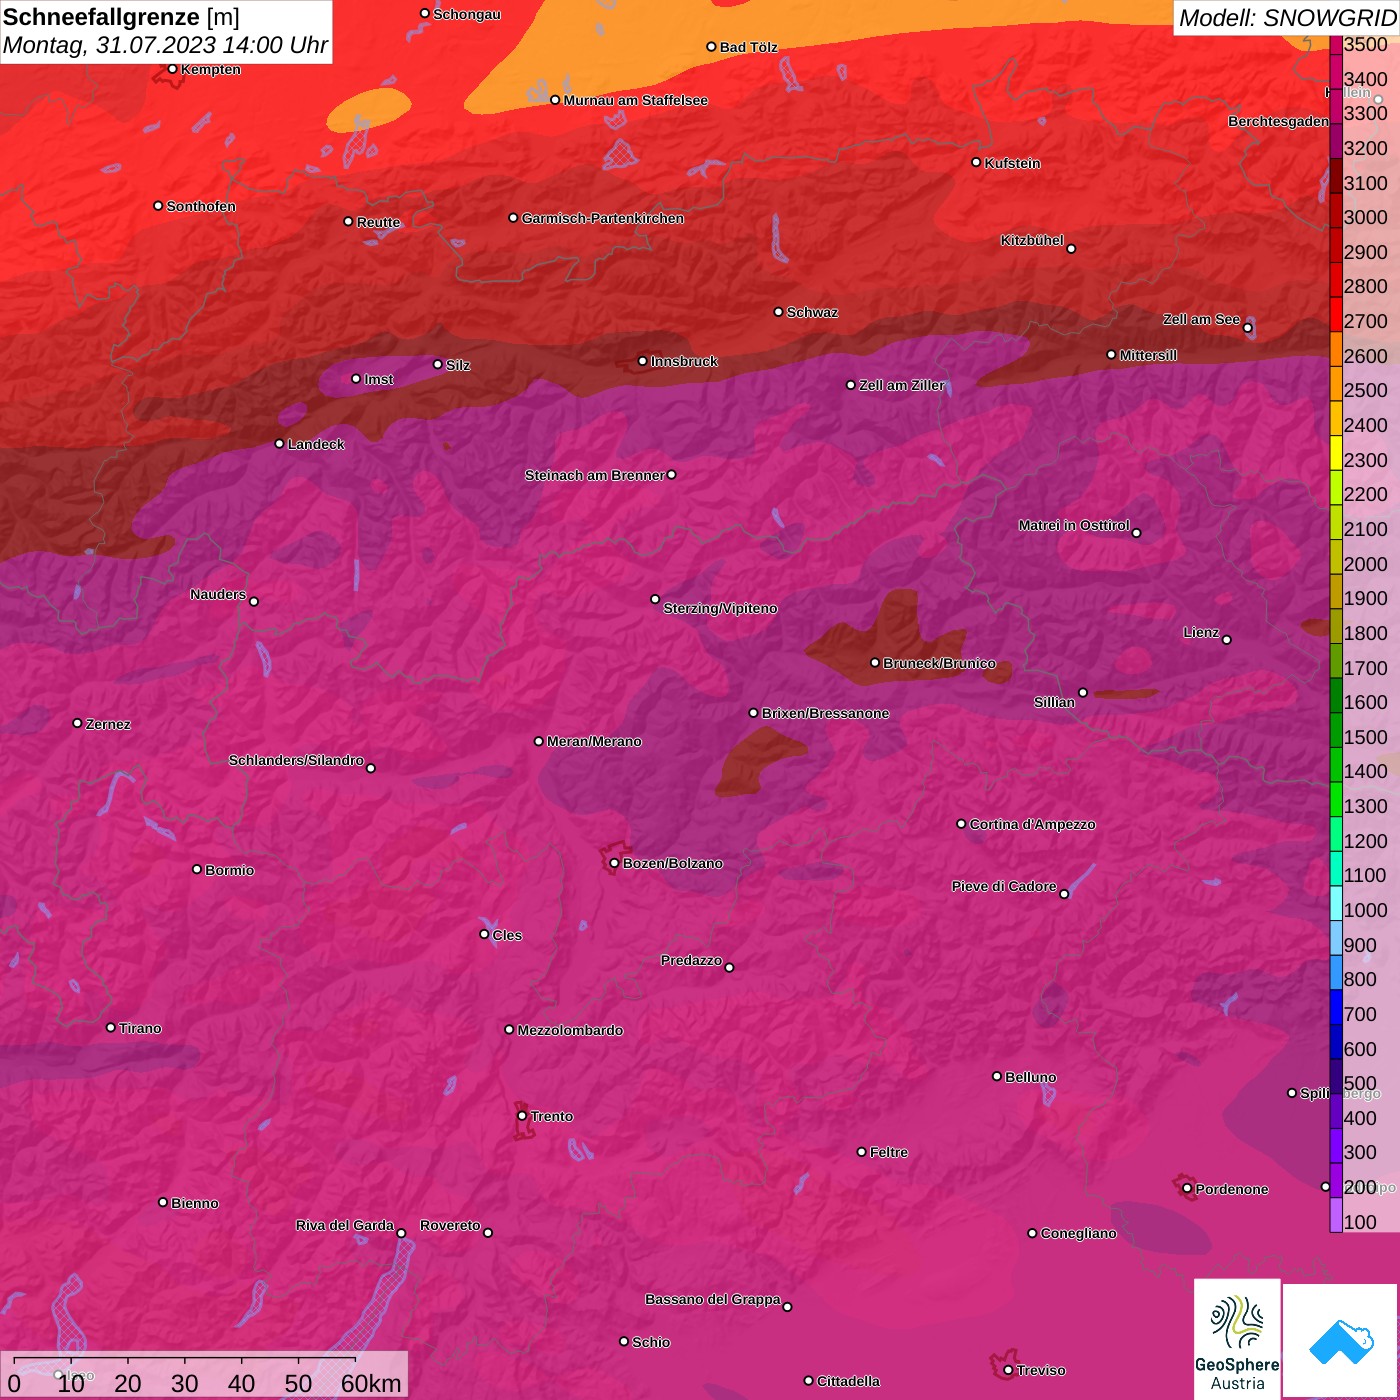This screenshot has height=1400, width=1400.
Task: Click the "Meran/Merano" map label
Action: point(594,741)
